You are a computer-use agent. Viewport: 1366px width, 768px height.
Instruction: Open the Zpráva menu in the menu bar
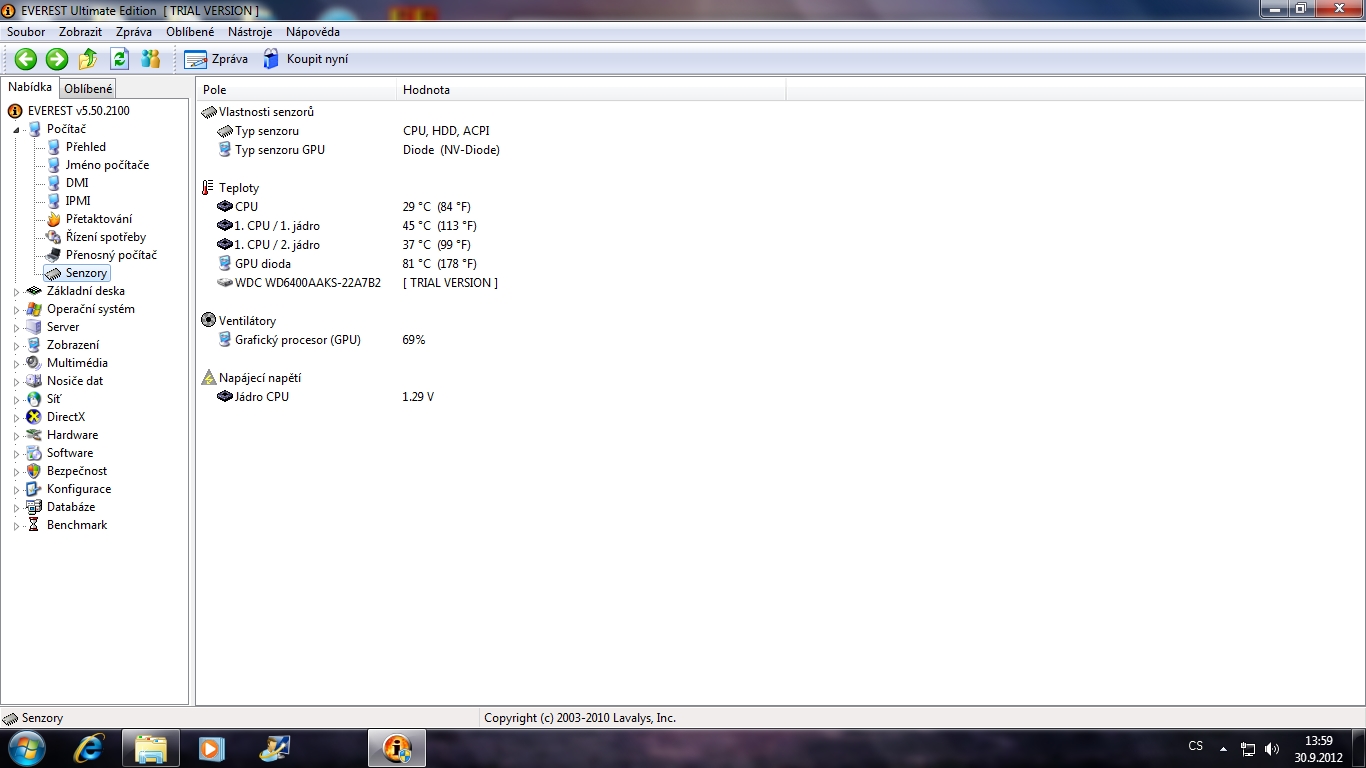tap(133, 32)
